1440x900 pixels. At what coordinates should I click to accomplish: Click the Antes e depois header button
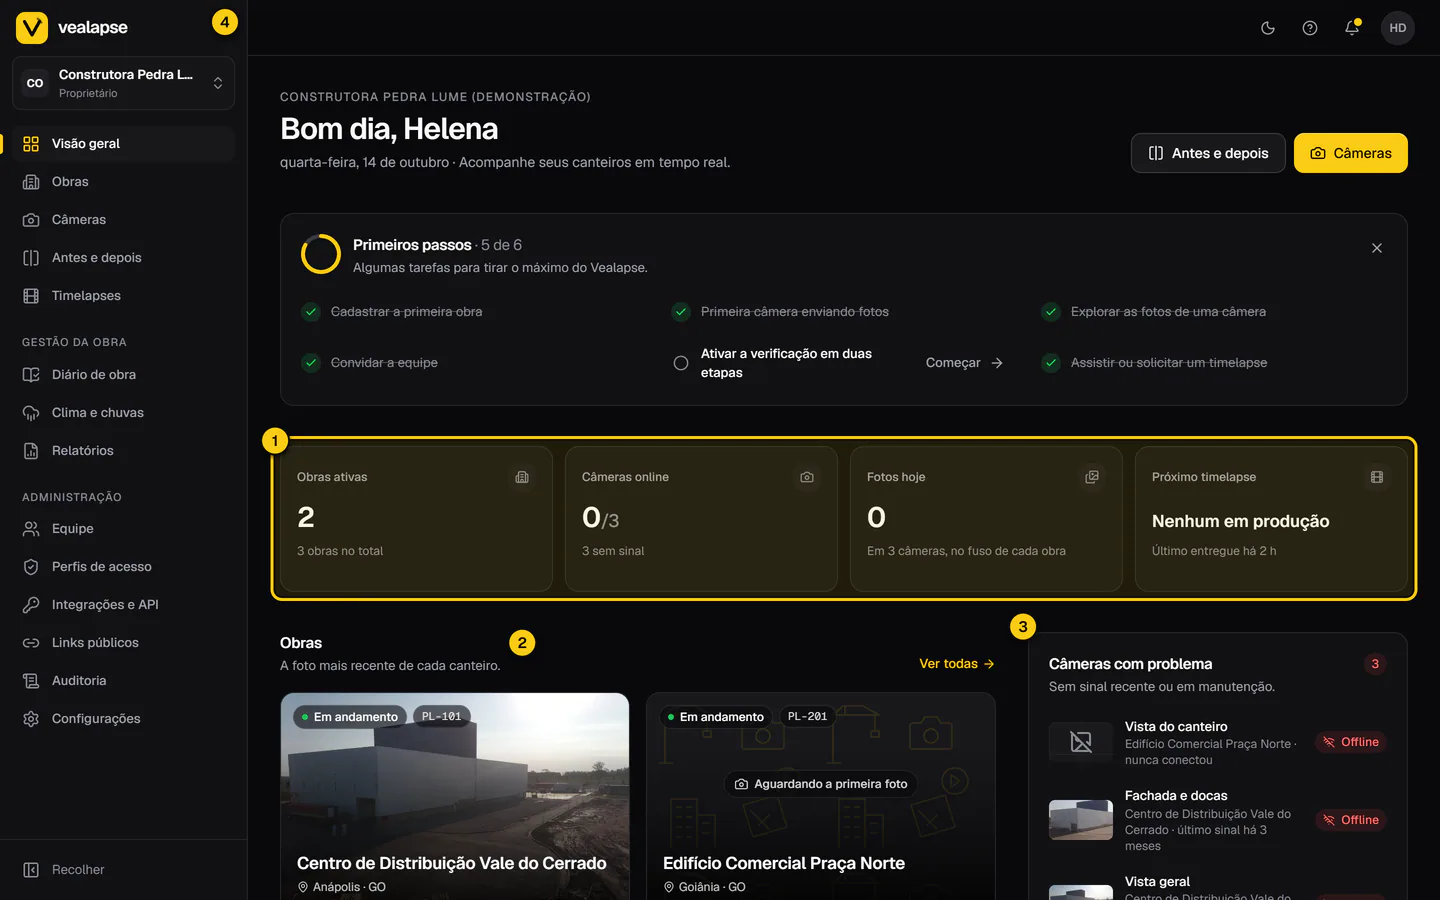pos(1208,153)
